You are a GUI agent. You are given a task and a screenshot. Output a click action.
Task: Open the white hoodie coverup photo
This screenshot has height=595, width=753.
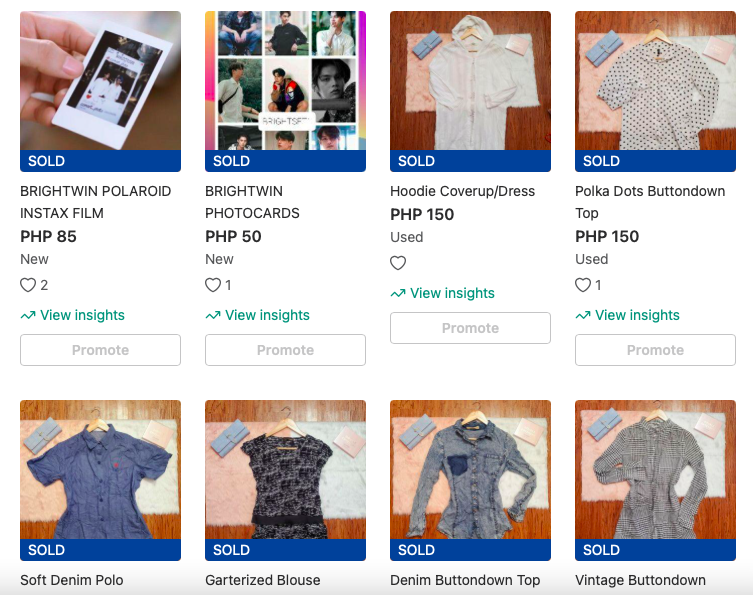tap(470, 80)
